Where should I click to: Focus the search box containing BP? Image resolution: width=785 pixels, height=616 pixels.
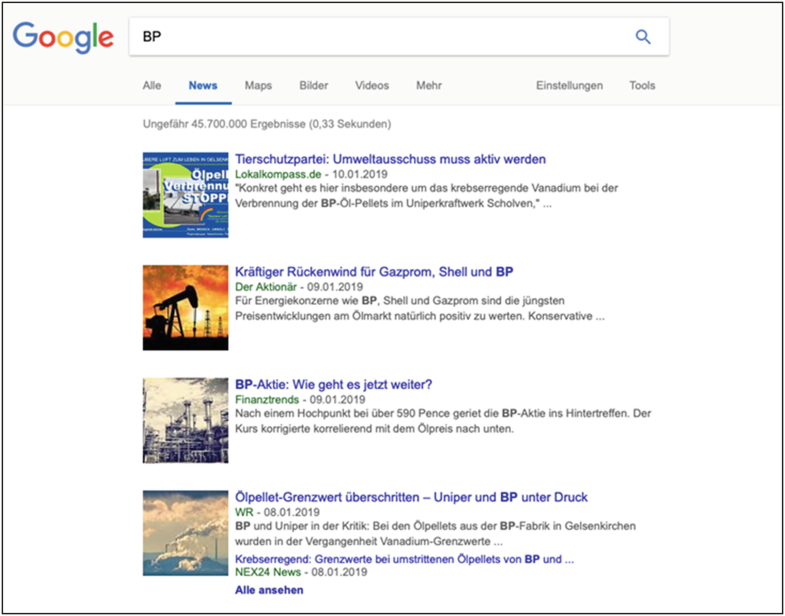tap(399, 37)
